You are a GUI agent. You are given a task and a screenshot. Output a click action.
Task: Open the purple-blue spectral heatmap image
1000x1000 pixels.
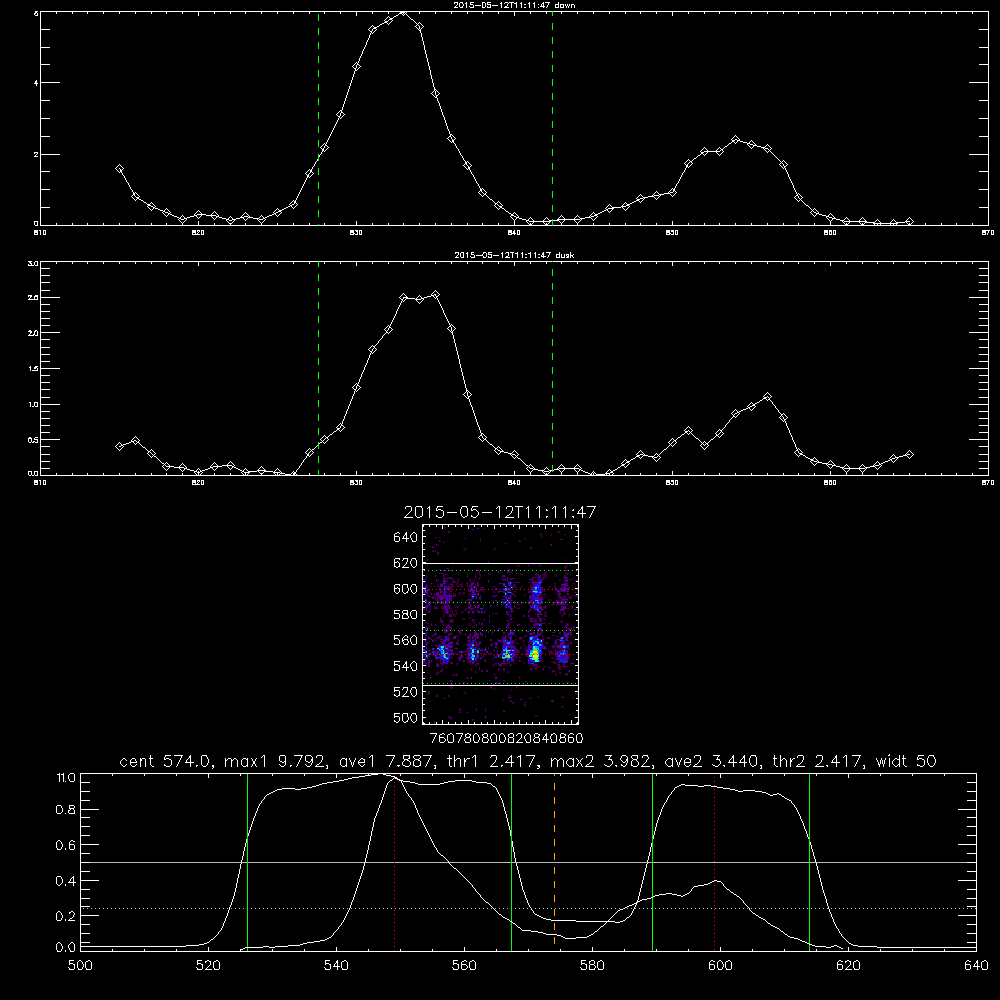(x=501, y=624)
